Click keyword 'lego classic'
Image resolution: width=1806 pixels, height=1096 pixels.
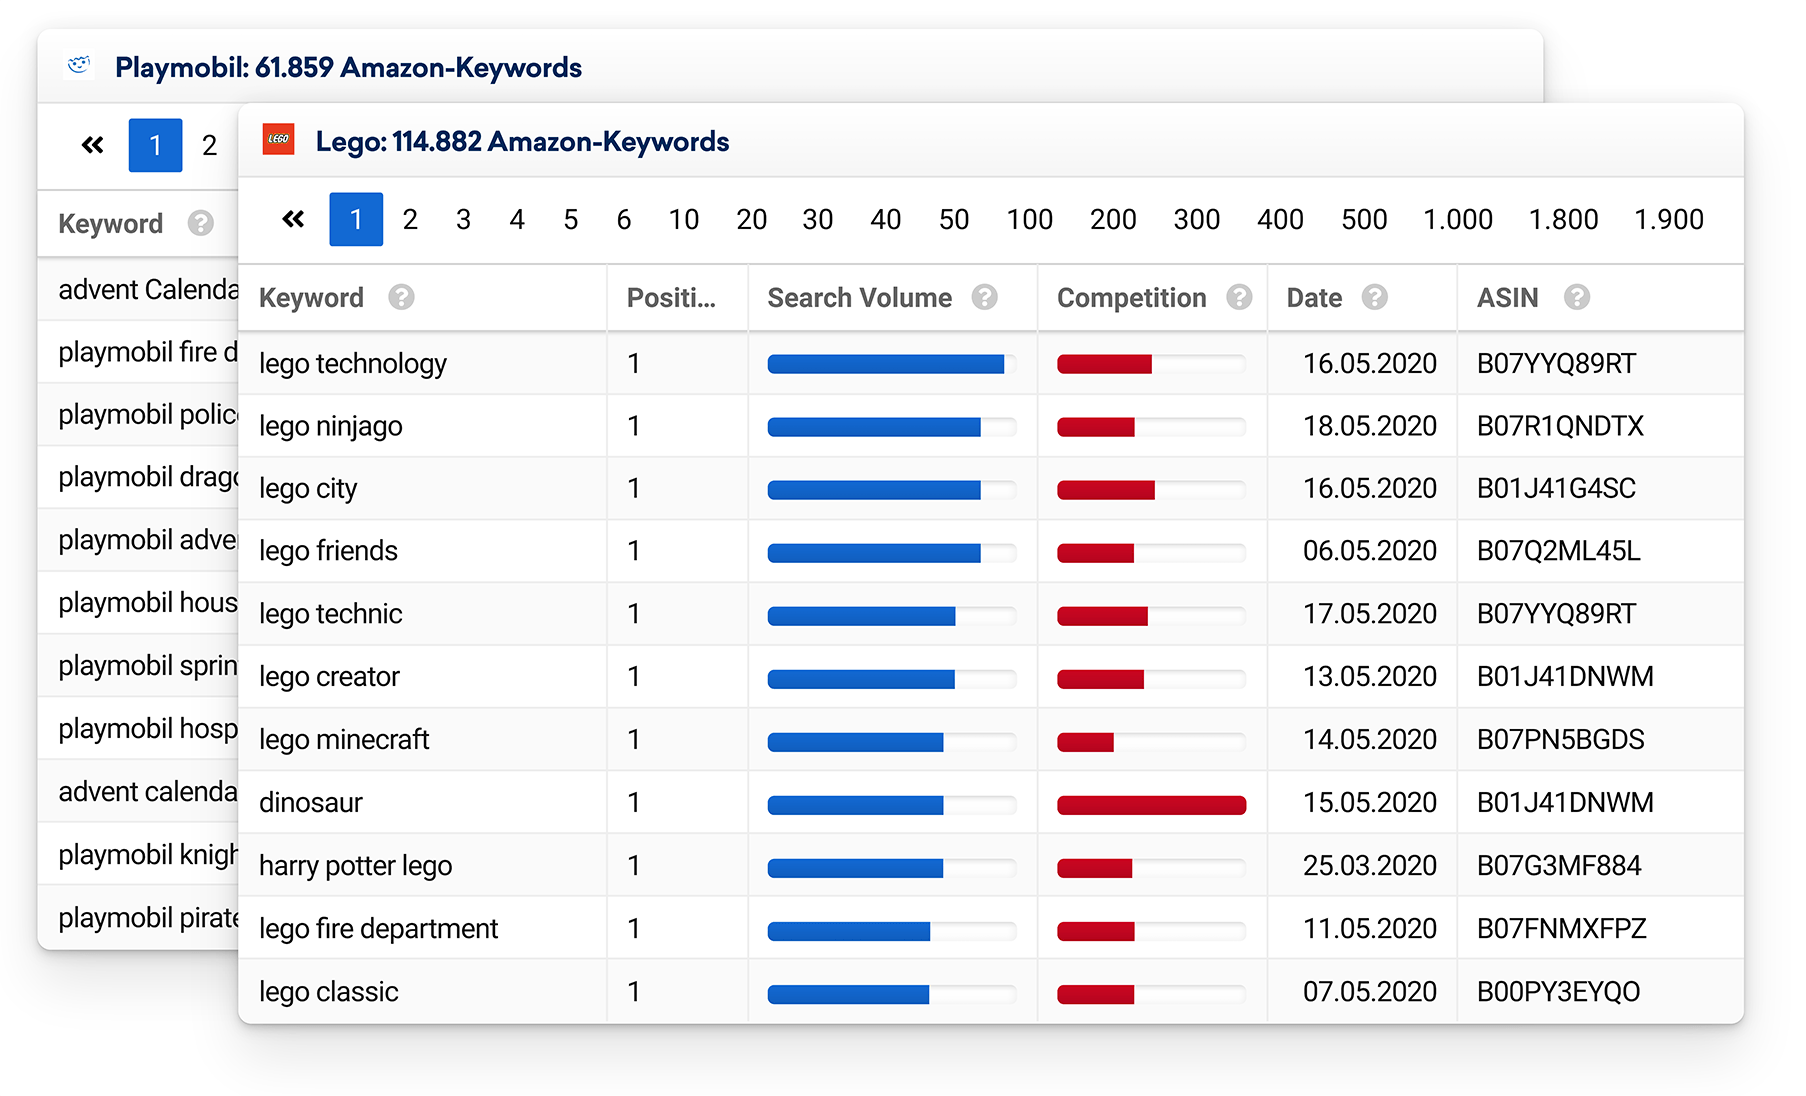(329, 992)
